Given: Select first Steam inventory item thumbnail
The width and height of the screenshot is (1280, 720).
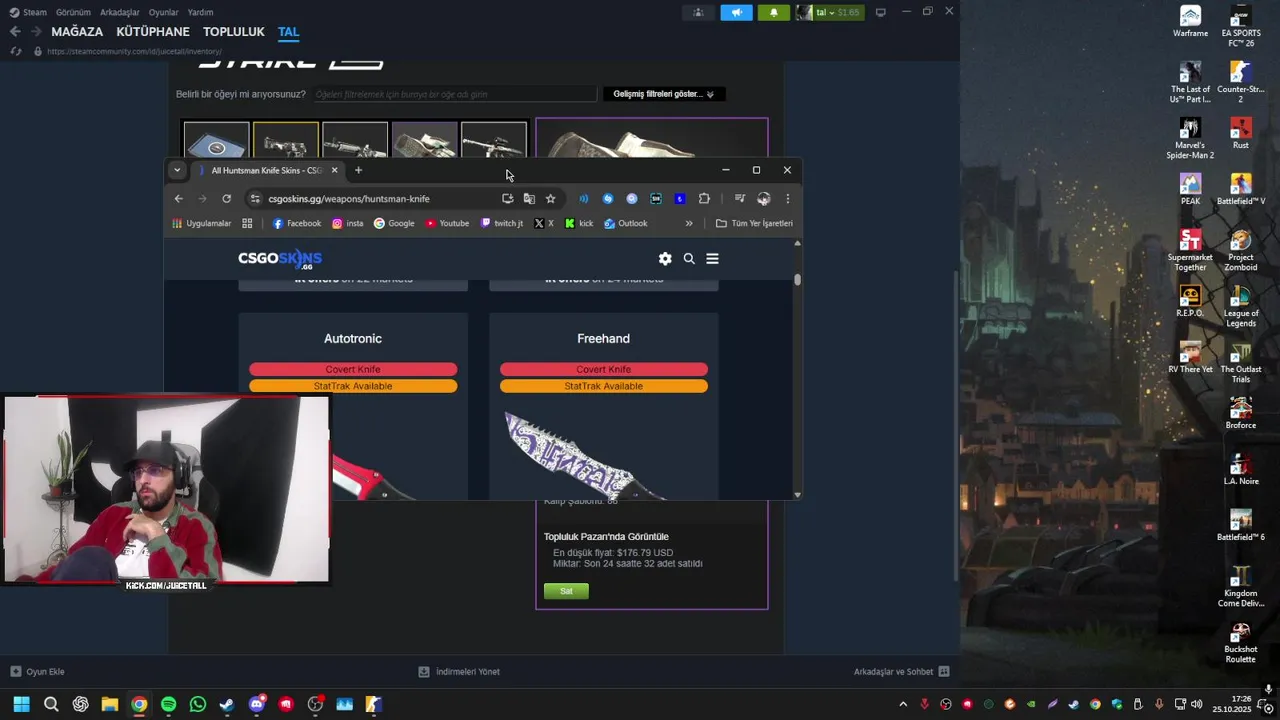Looking at the screenshot, I should (216, 140).
